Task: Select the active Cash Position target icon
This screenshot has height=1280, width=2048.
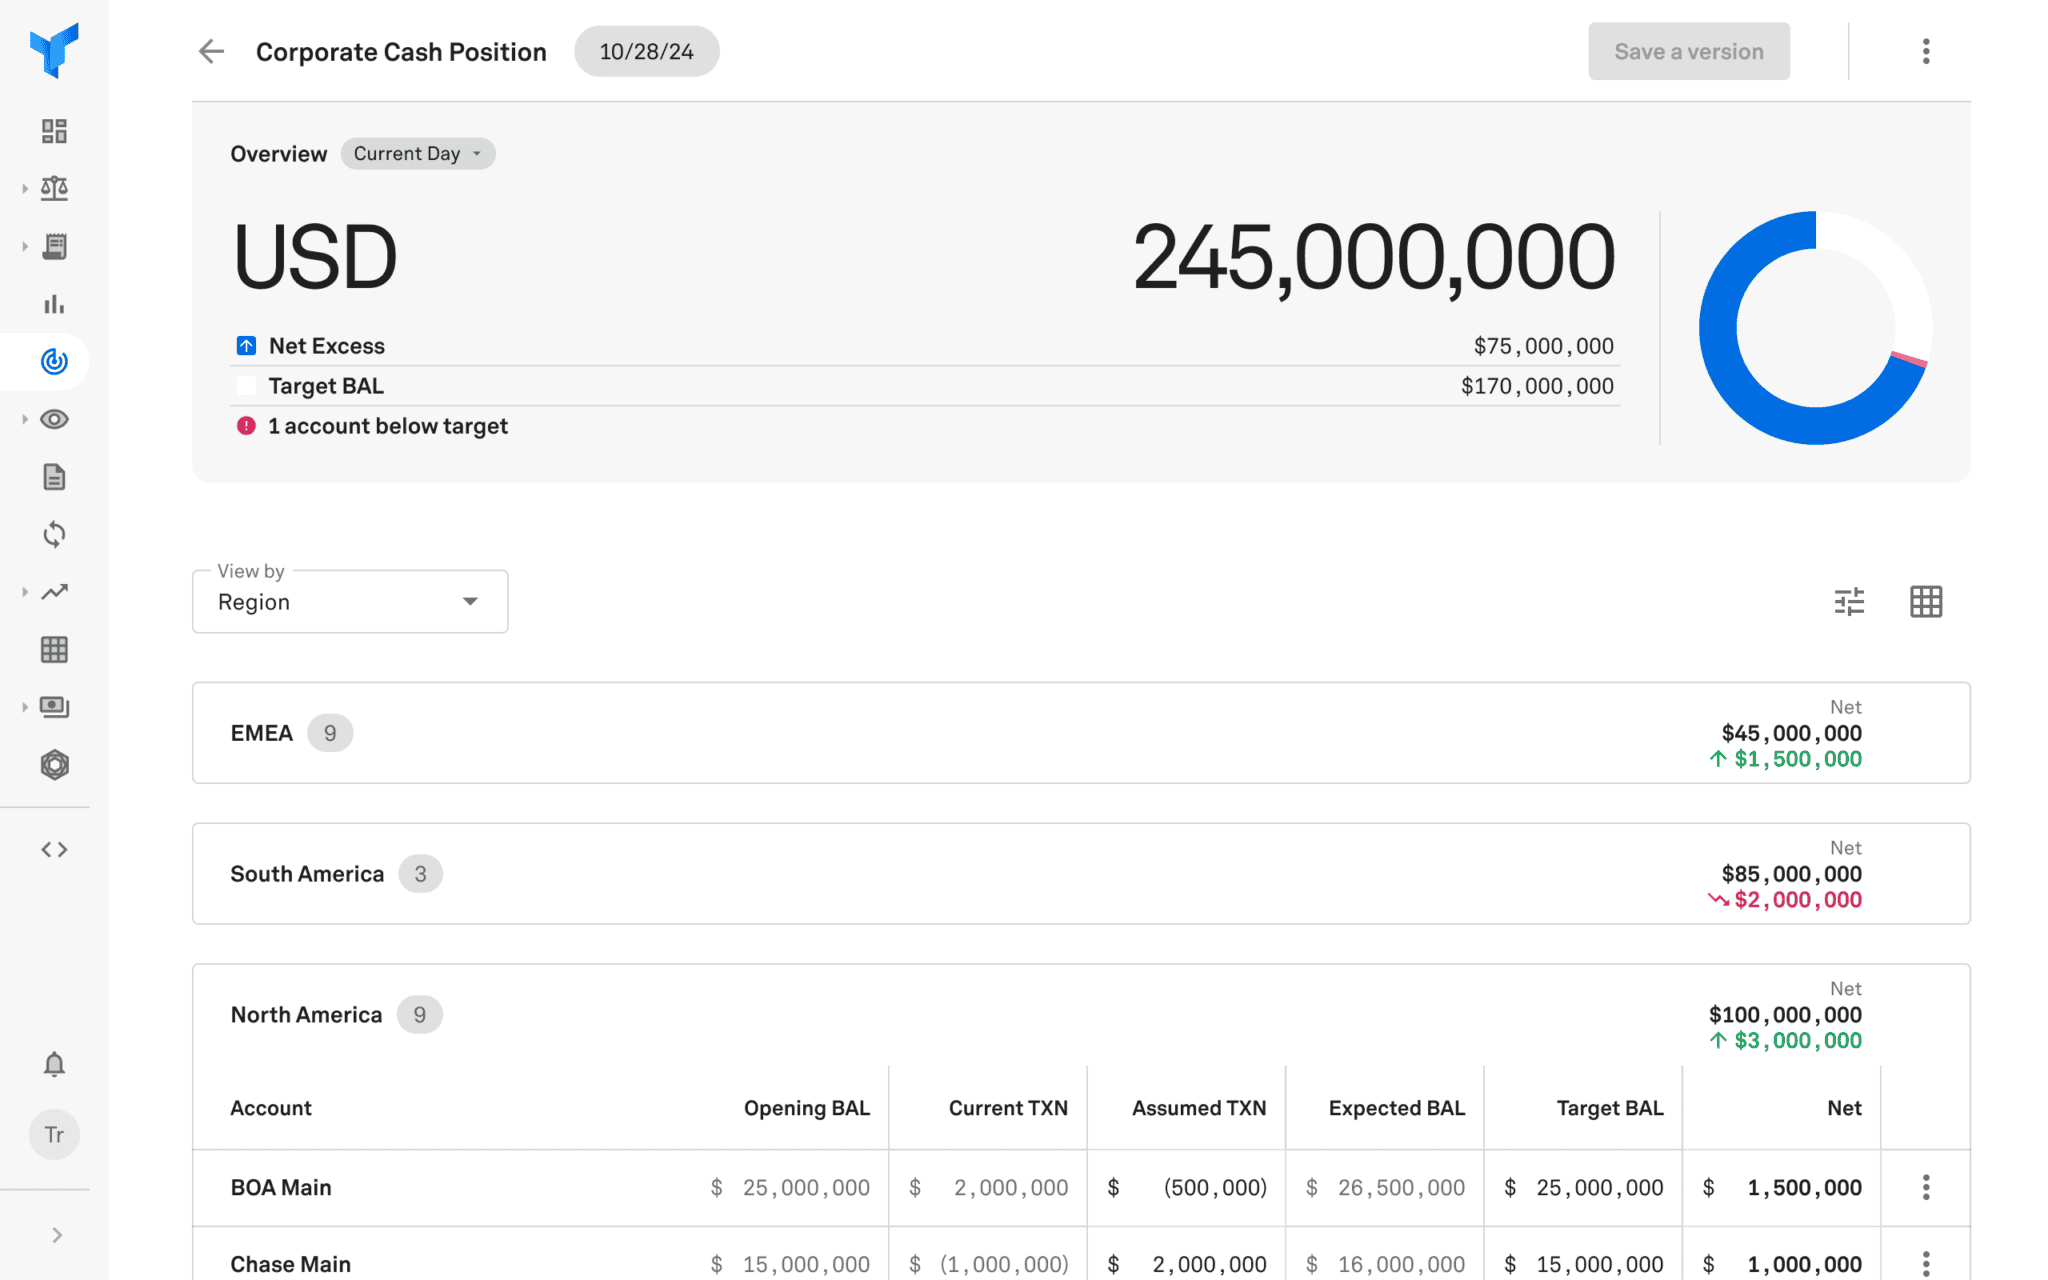Action: point(53,362)
